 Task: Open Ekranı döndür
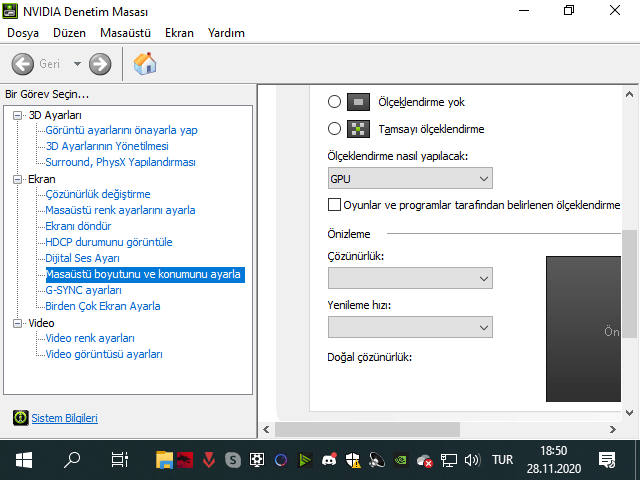(78, 226)
